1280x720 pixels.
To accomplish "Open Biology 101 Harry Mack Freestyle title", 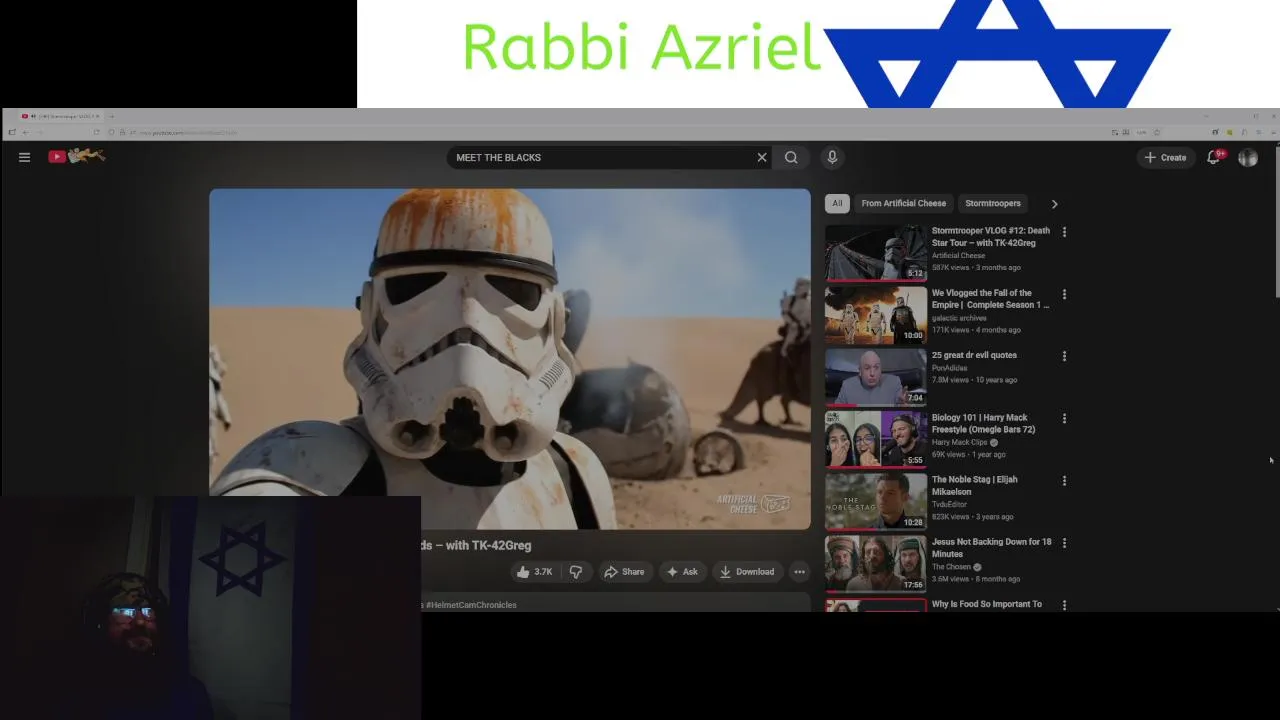I will tap(984, 424).
